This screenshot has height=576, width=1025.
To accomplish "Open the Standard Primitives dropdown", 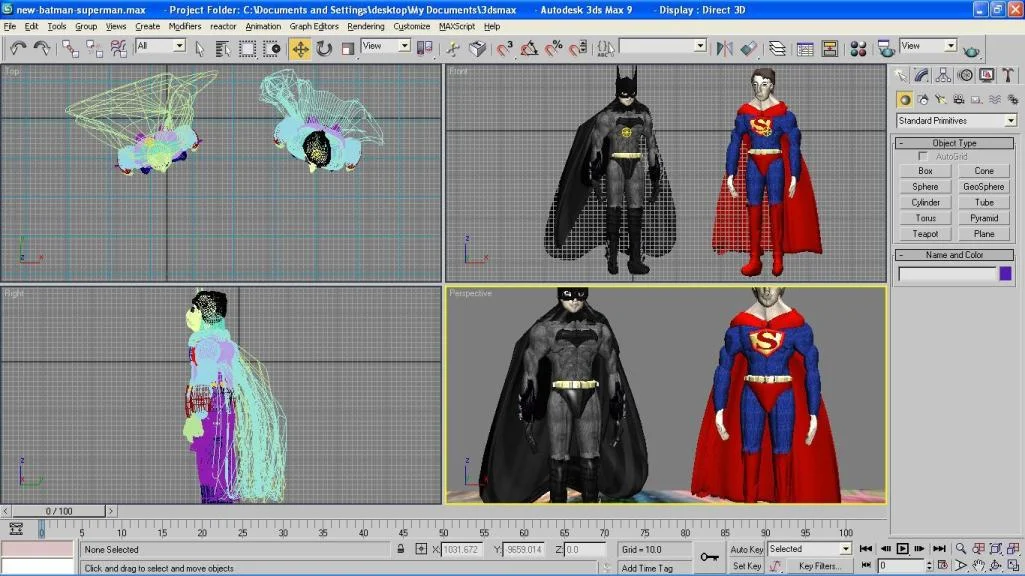I will 956,120.
